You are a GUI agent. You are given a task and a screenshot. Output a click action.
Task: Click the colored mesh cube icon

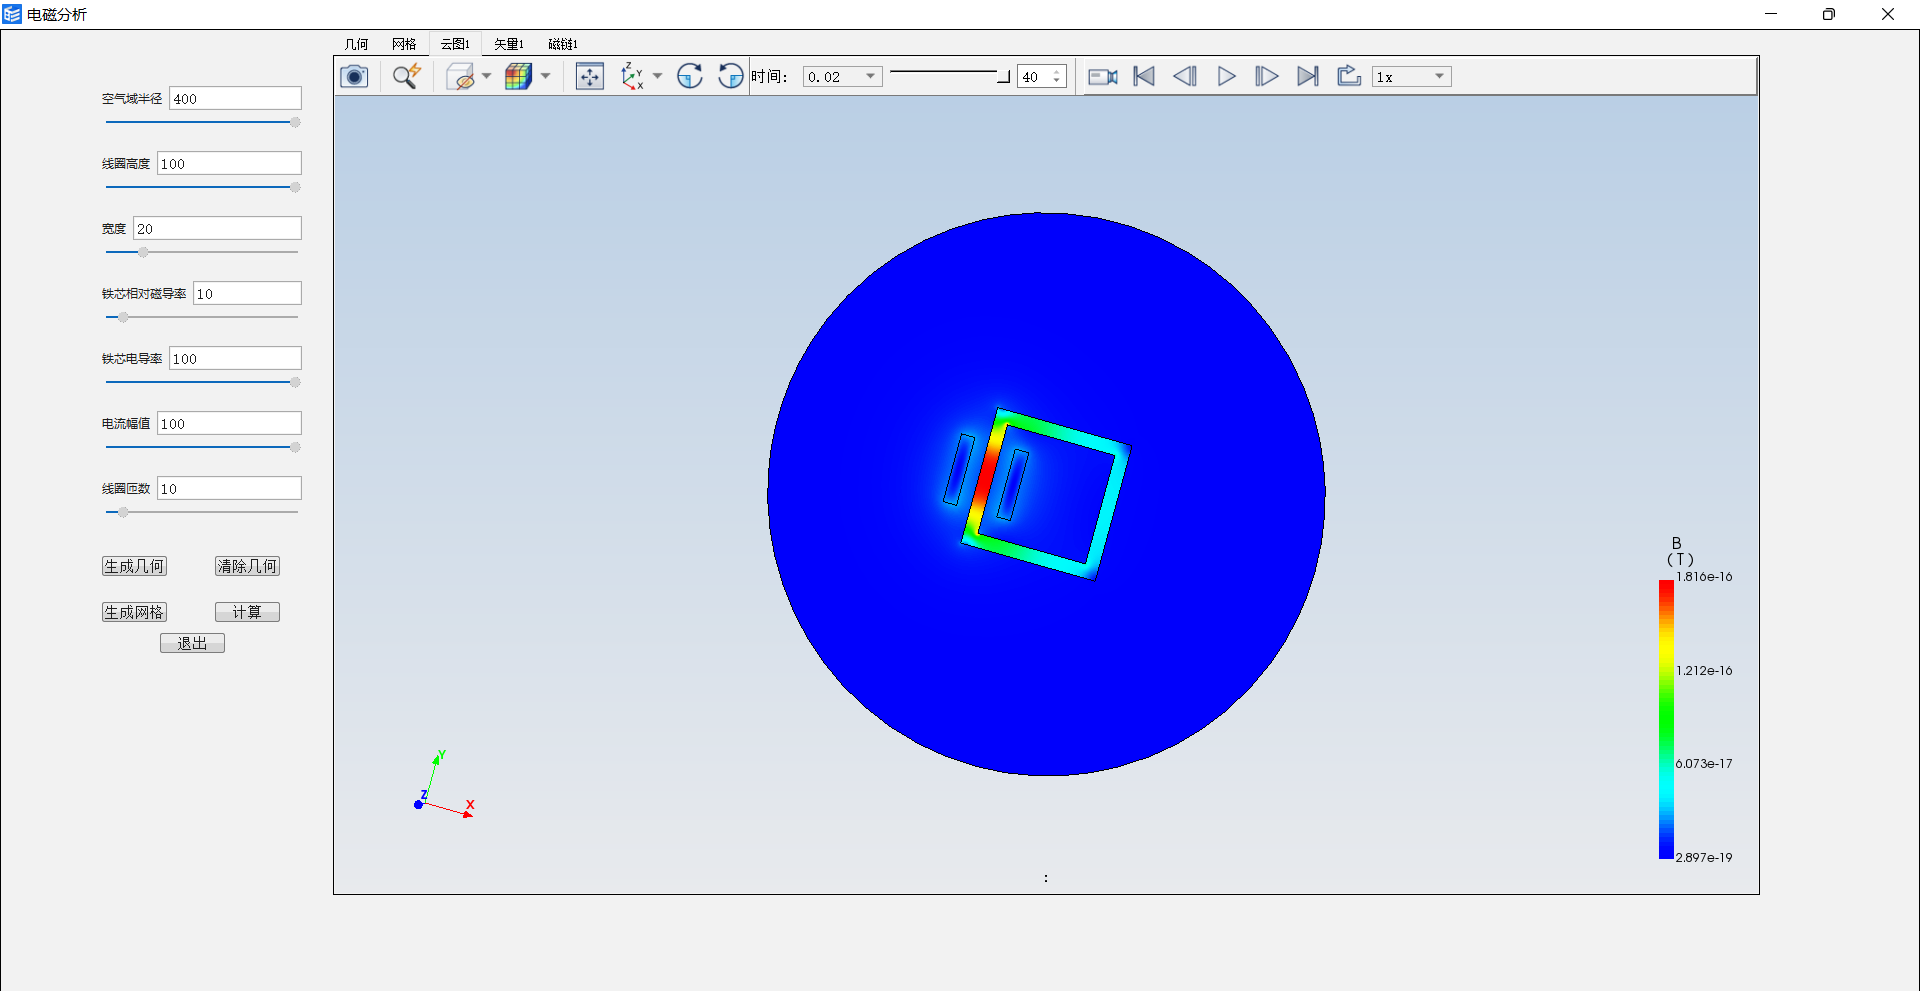(x=518, y=77)
